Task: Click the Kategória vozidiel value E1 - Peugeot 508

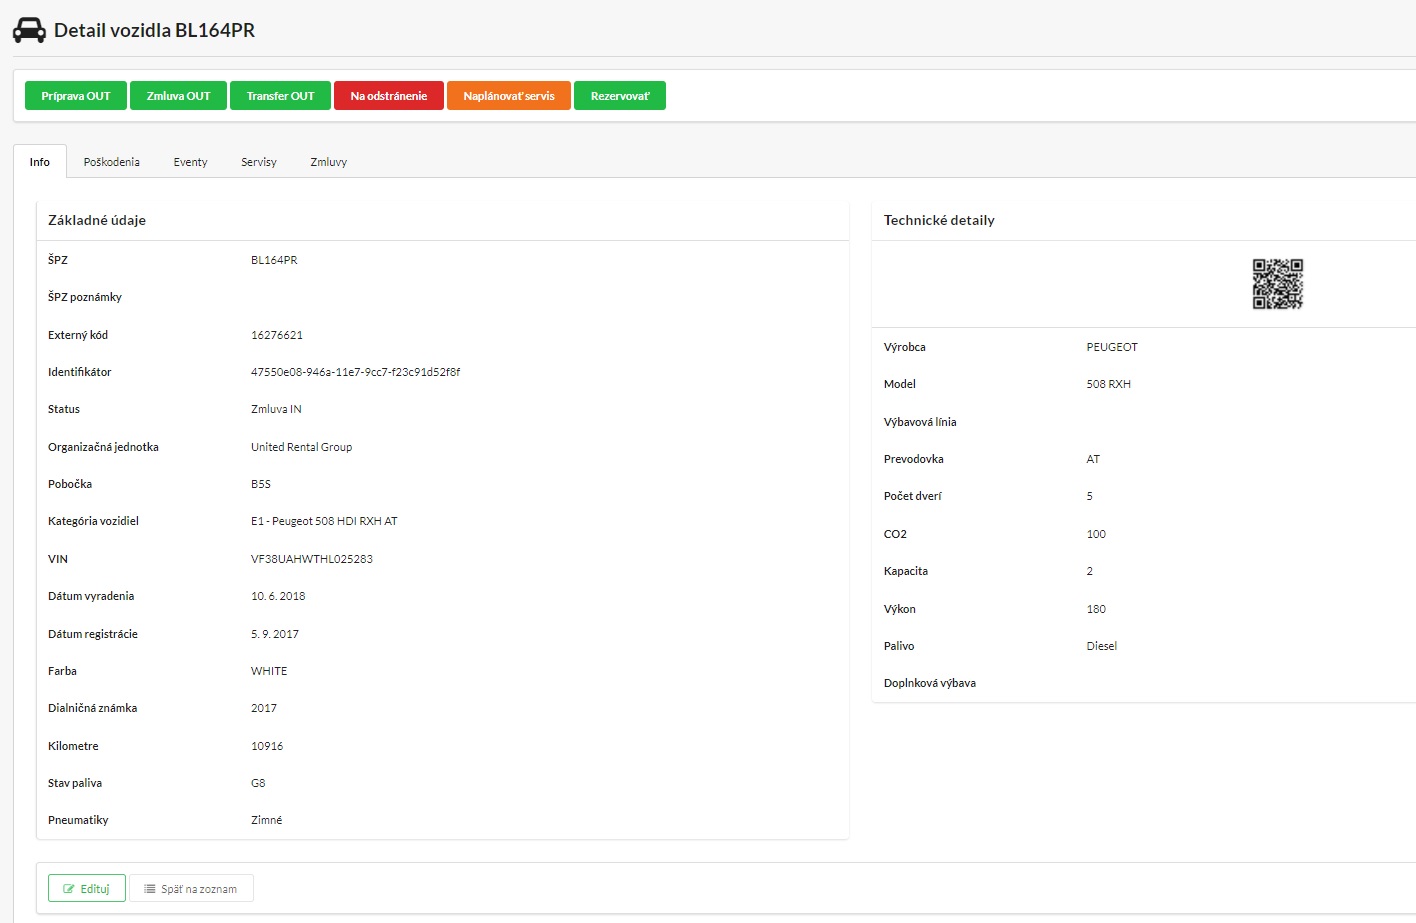Action: tap(324, 521)
